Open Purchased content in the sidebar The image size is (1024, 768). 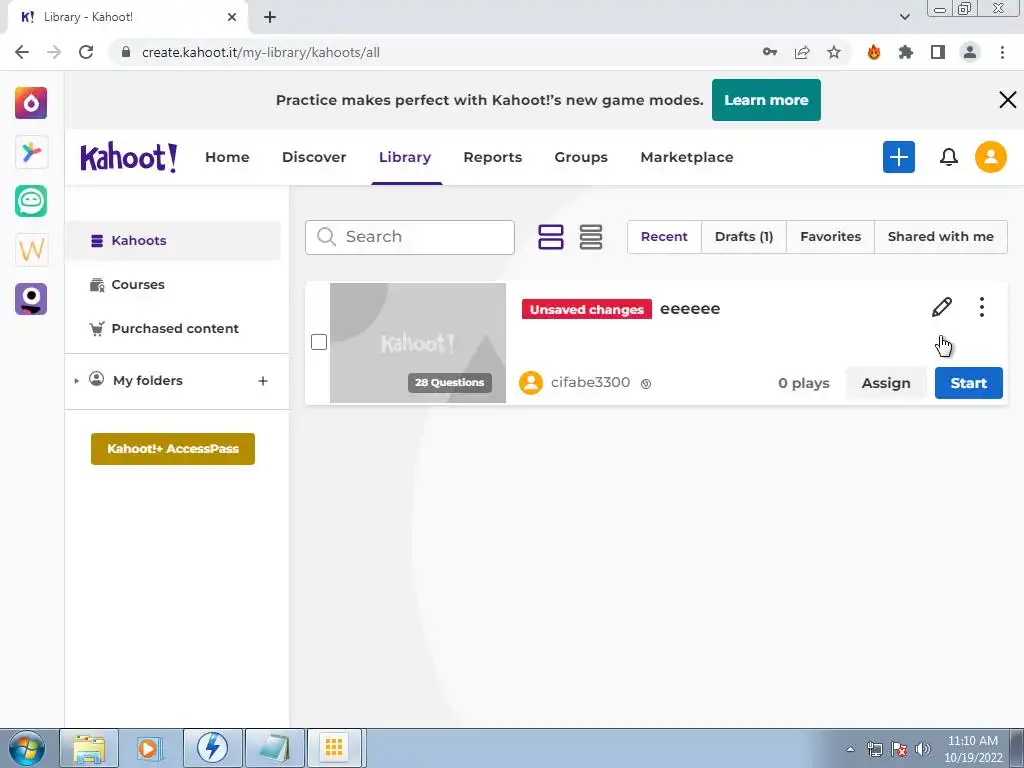coord(173,328)
